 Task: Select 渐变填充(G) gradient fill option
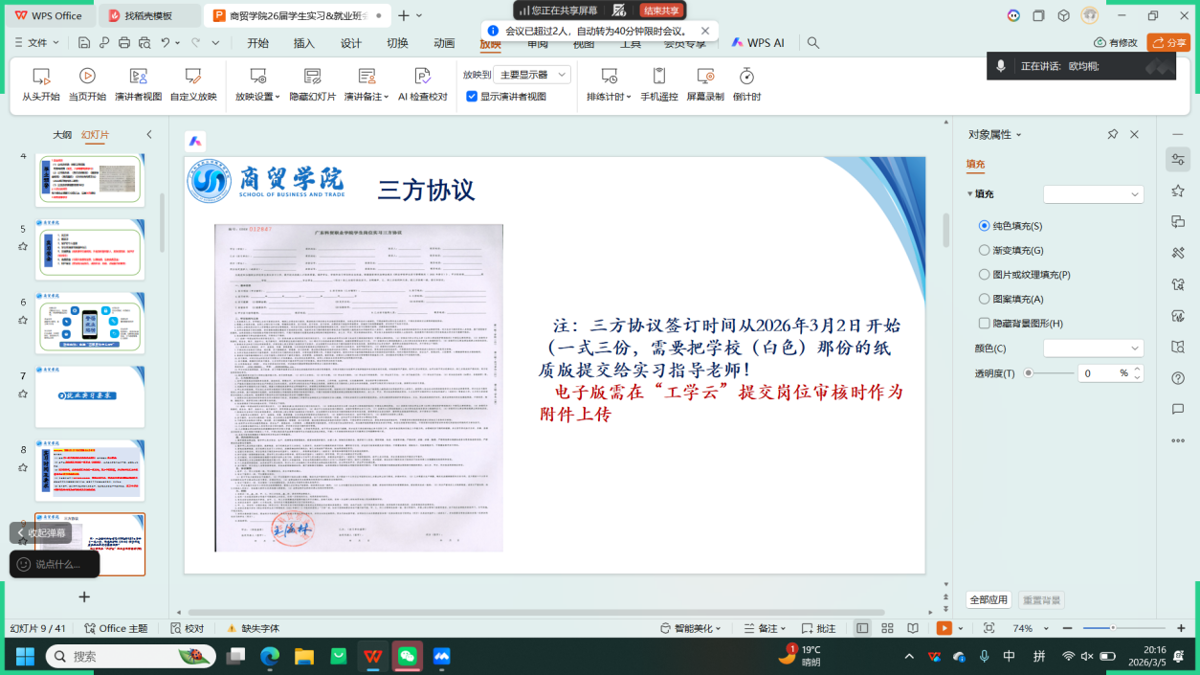[985, 251]
